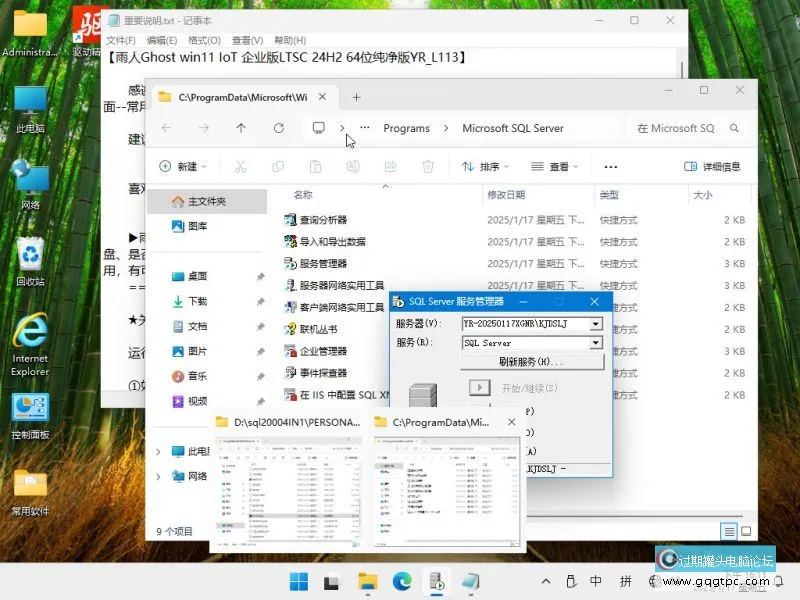This screenshot has height=600, width=800.
Task: Add a new tab in File Explorer
Action: pyautogui.click(x=356, y=97)
